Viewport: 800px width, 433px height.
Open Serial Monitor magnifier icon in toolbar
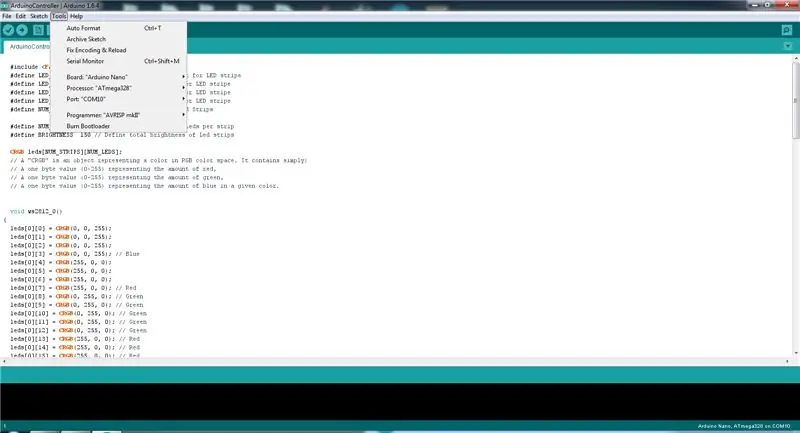pos(787,30)
